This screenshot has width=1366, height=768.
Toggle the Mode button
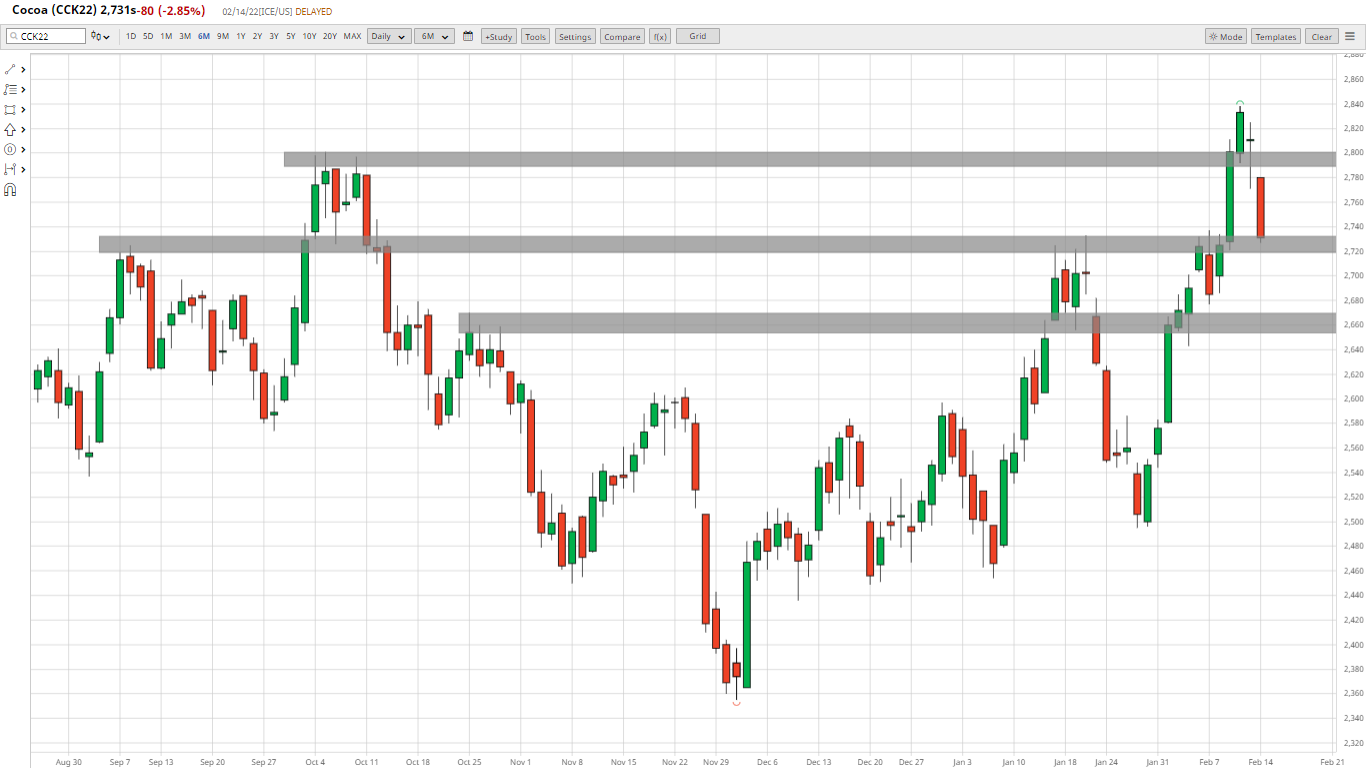pos(1225,36)
